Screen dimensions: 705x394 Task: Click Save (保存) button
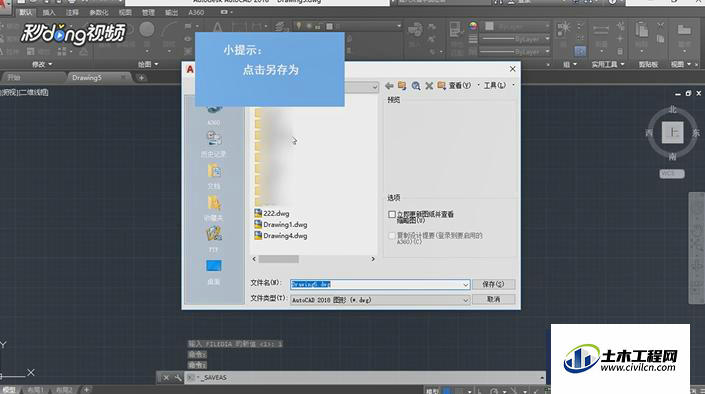coord(493,284)
